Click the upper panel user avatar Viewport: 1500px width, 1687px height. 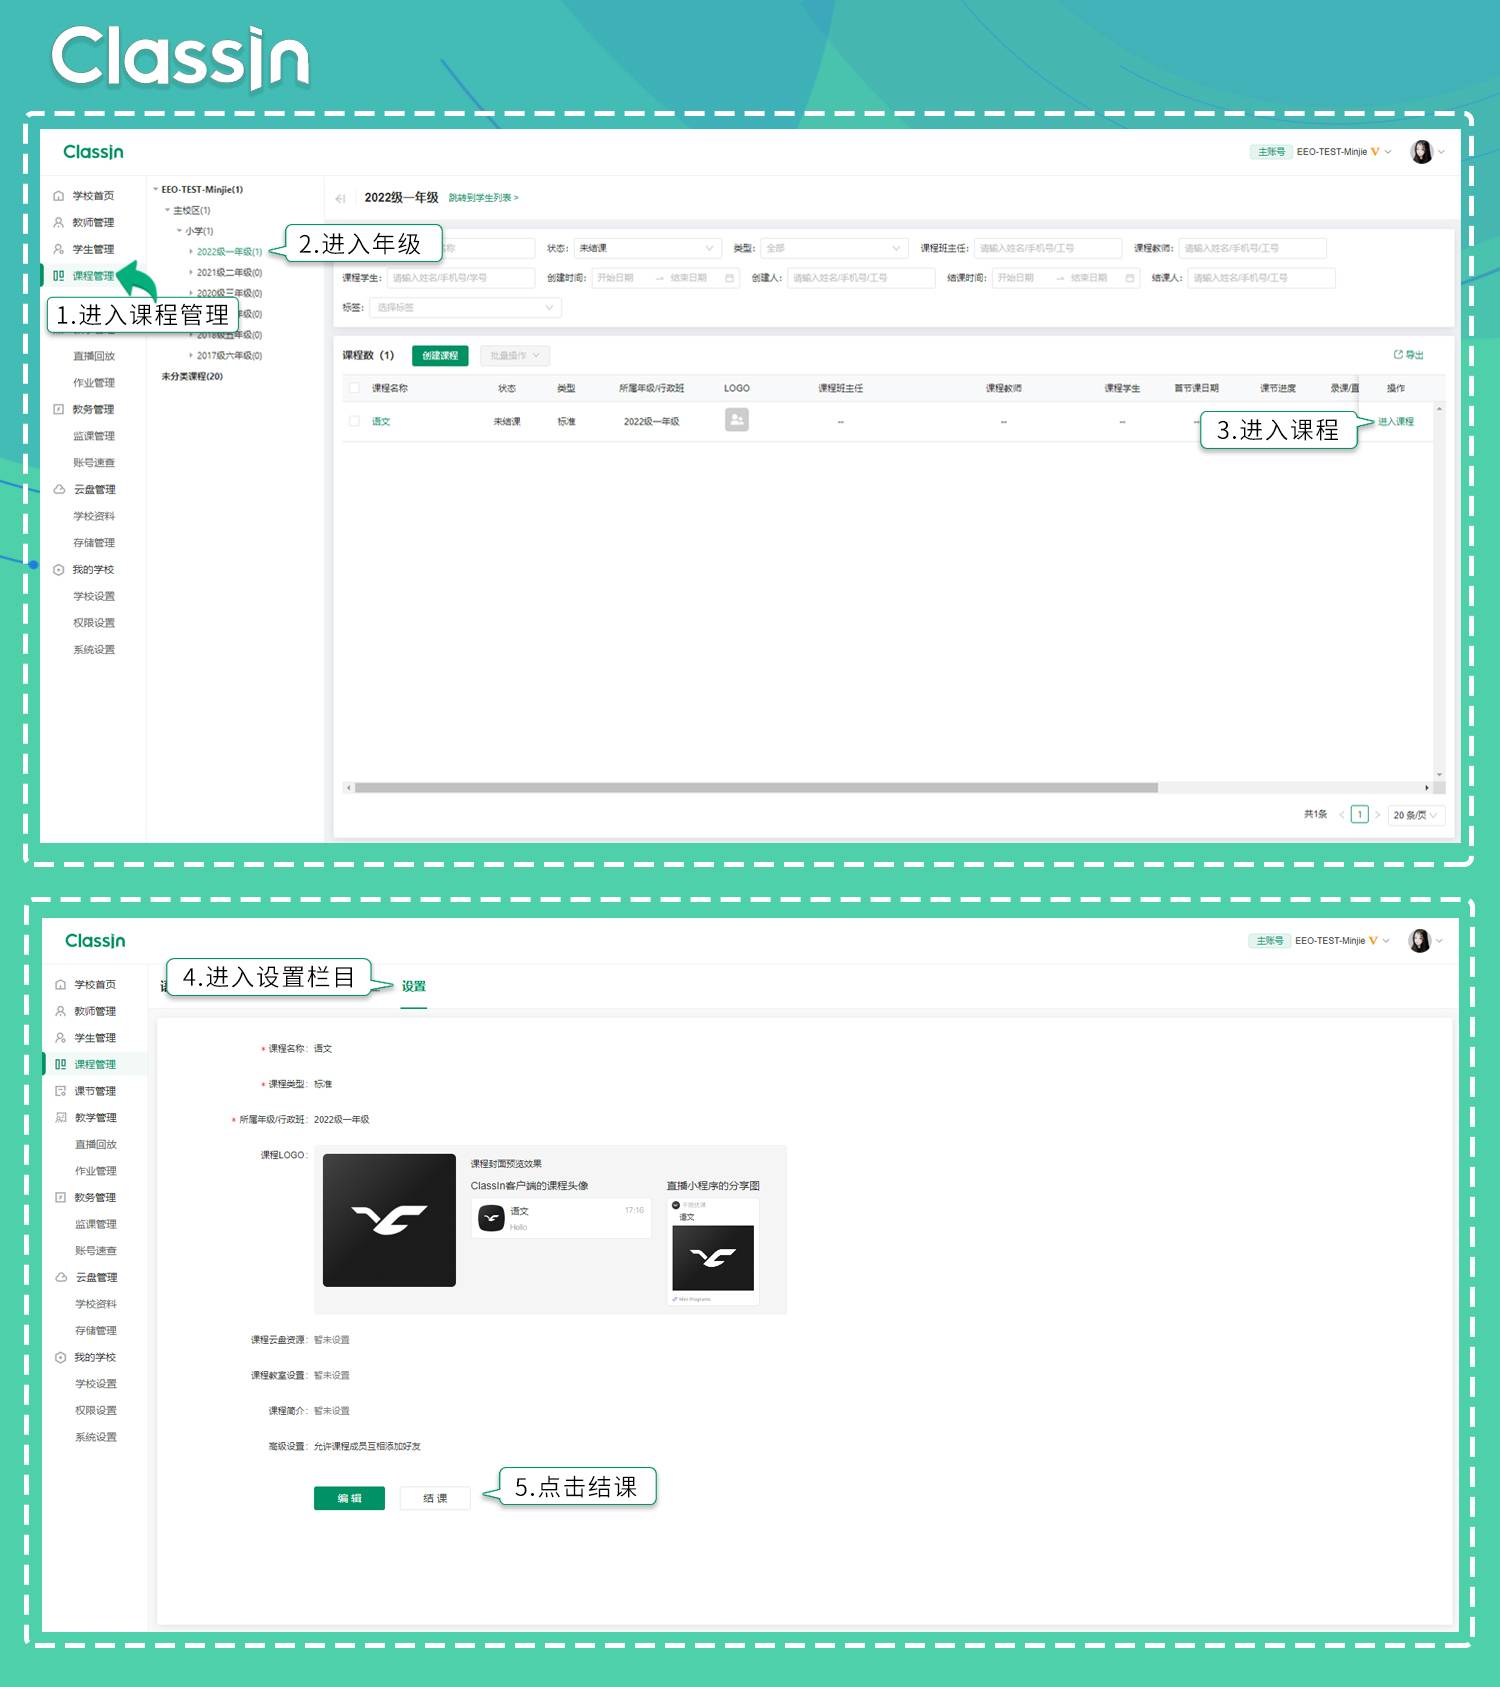[x=1421, y=152]
